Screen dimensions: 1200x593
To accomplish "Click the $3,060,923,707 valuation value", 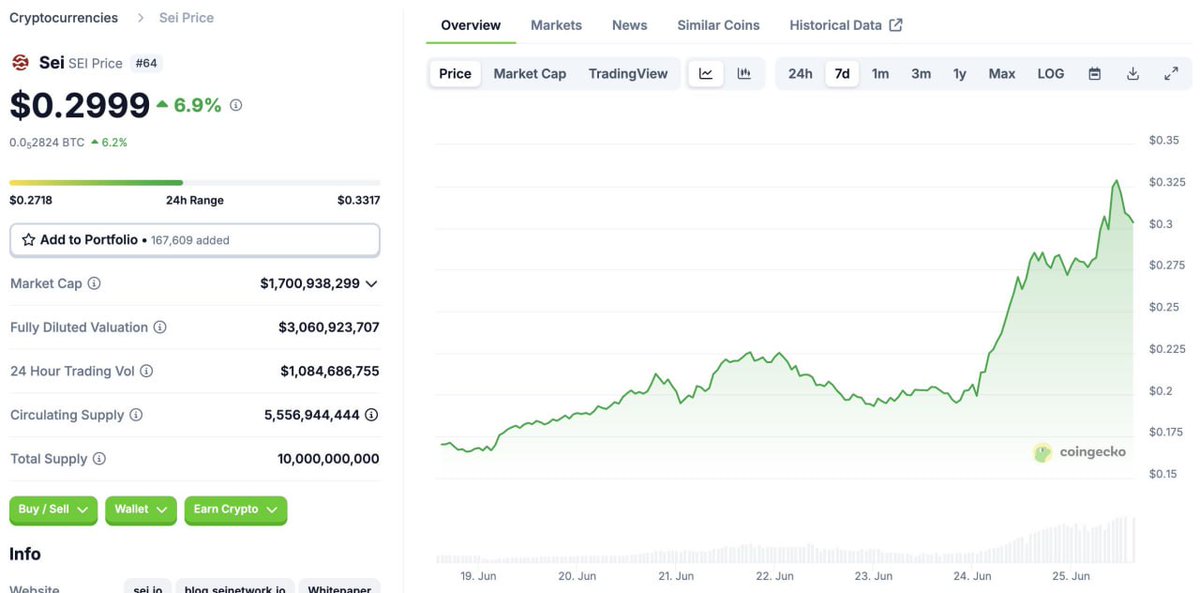I will pos(329,328).
